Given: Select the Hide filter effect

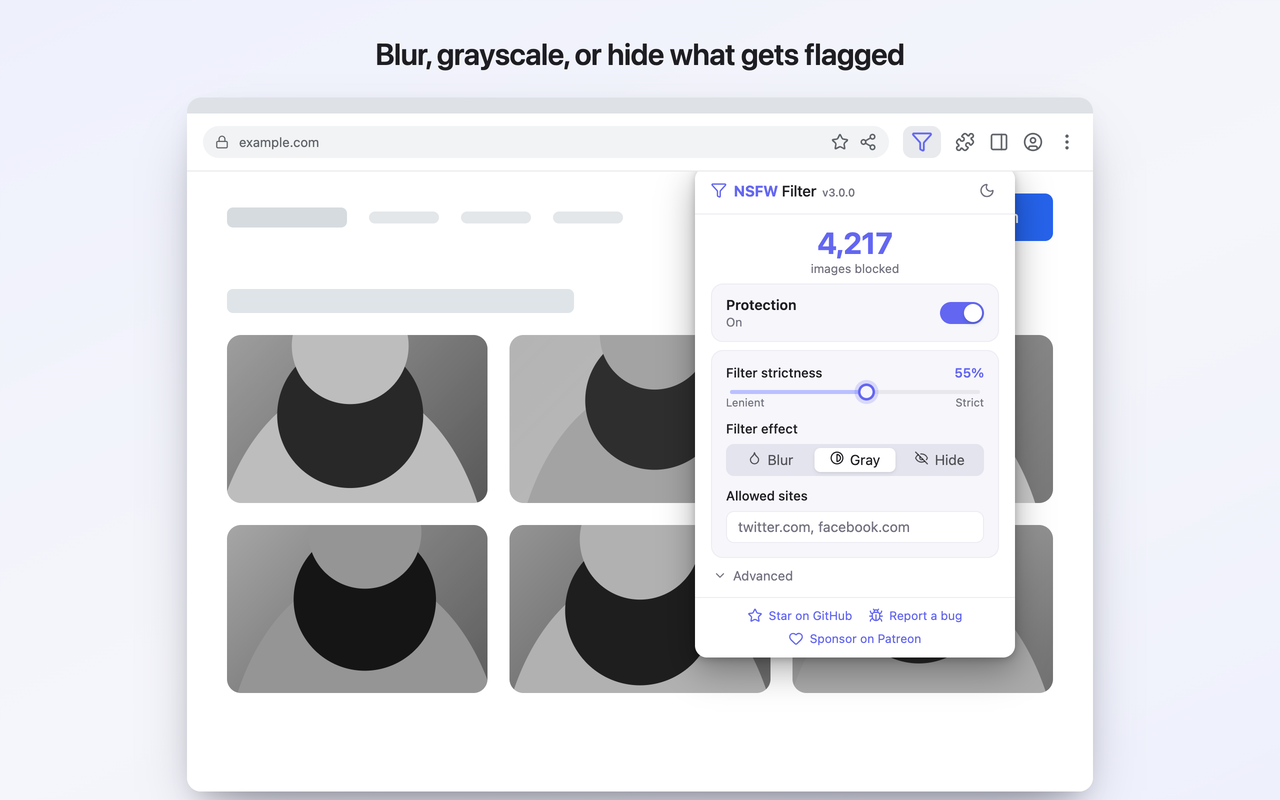Looking at the screenshot, I should 939,460.
